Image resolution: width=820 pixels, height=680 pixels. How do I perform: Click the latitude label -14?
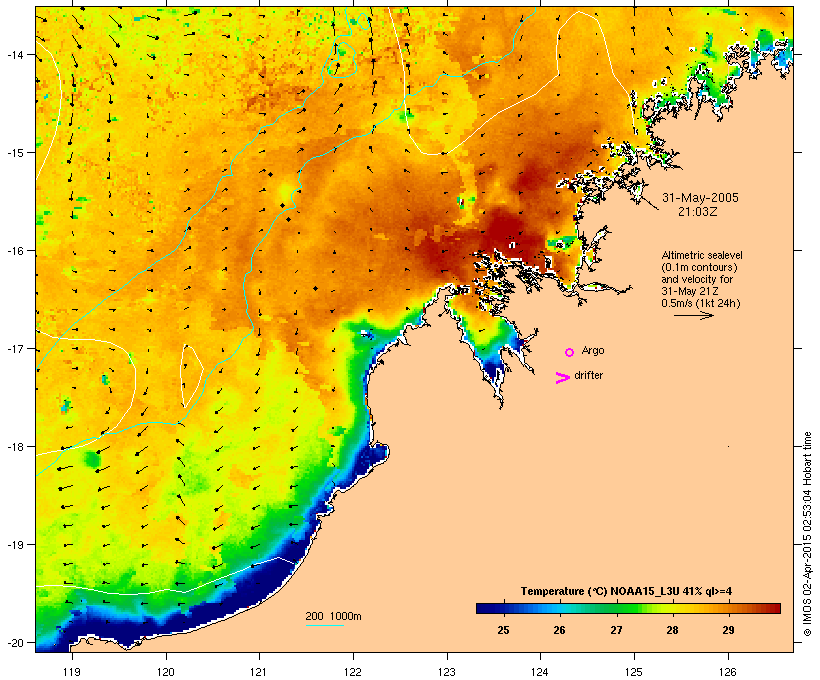[14, 54]
